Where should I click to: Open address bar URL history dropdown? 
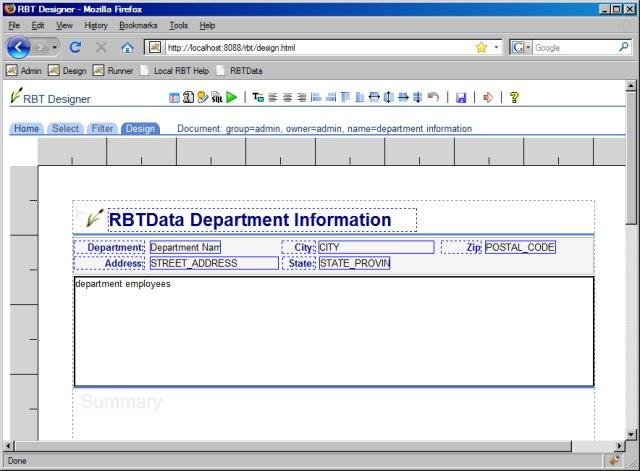click(496, 47)
